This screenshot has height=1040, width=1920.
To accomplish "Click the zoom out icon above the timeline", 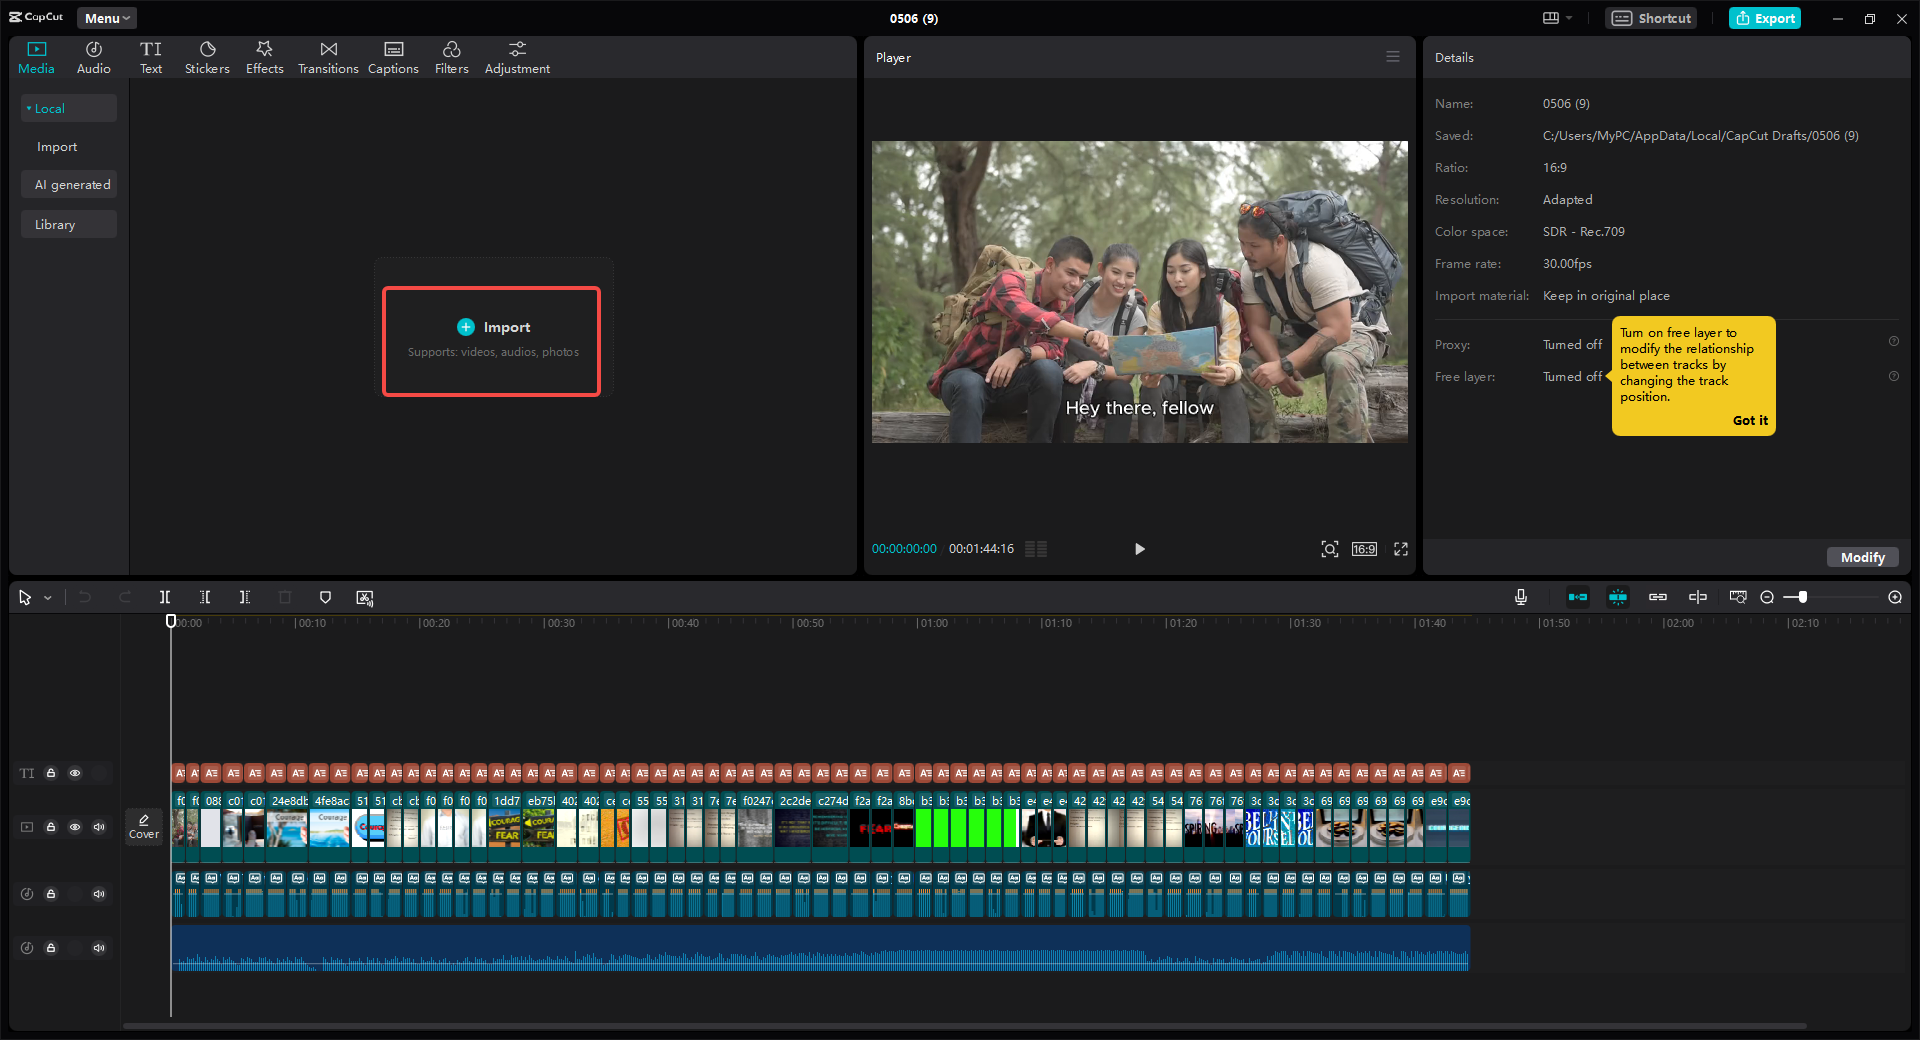I will coord(1767,597).
